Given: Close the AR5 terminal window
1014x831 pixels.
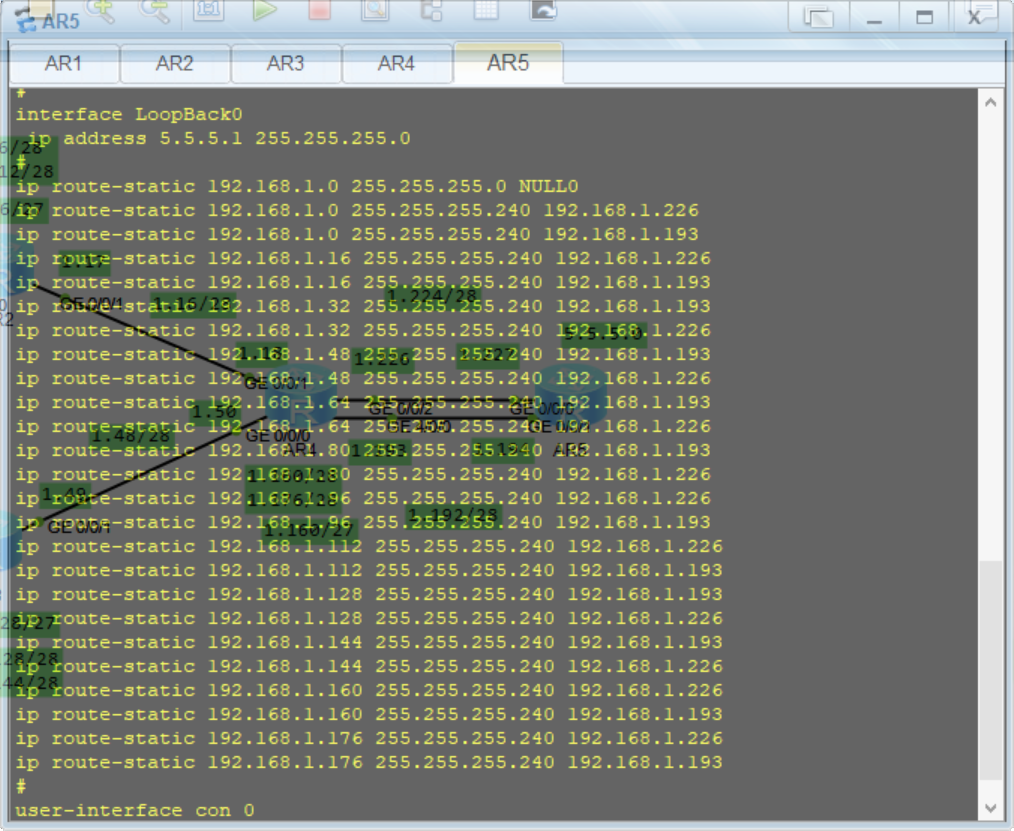Looking at the screenshot, I should tap(975, 17).
